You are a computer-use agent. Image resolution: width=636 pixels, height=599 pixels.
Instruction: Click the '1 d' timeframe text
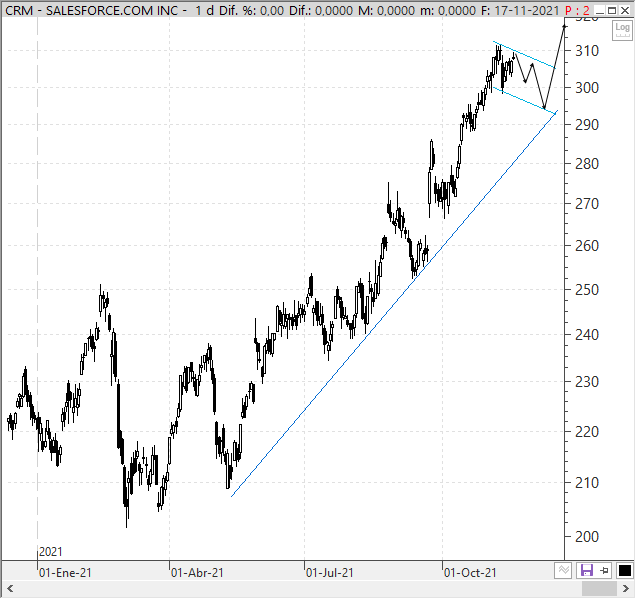[x=204, y=11]
